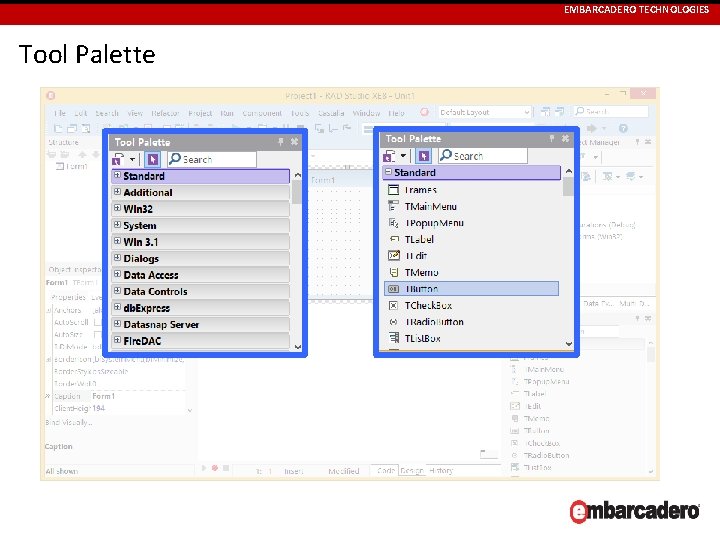Select the Frames component icon
Image resolution: width=720 pixels, height=540 pixels.
pos(394,190)
